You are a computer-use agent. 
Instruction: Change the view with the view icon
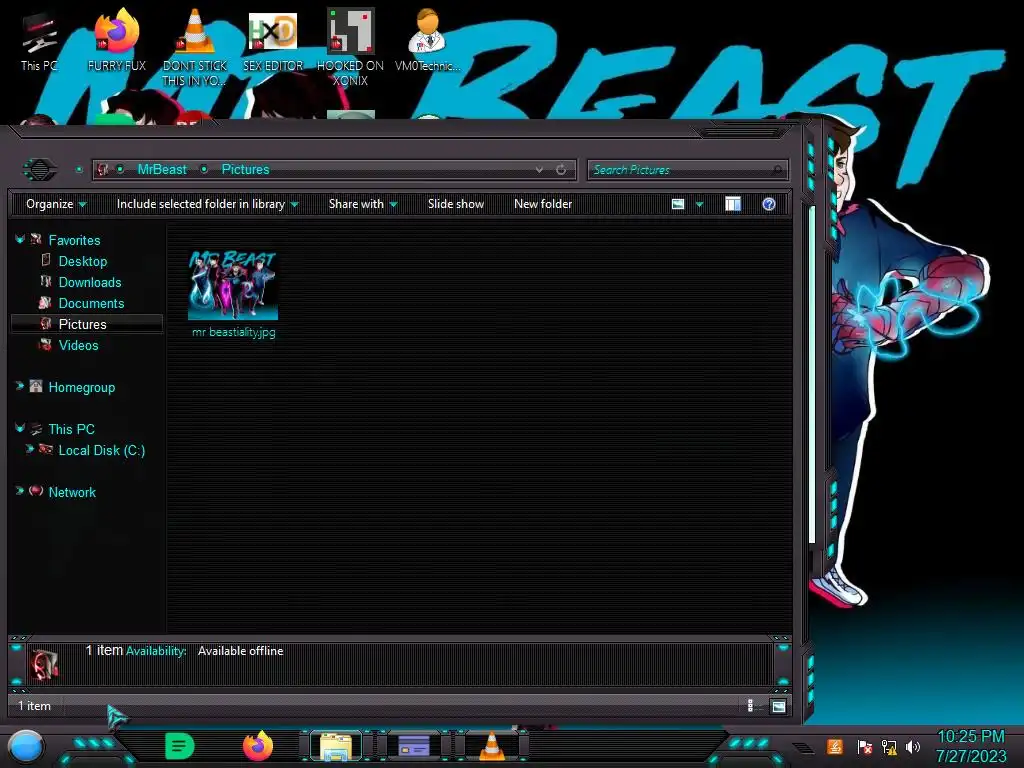pyautogui.click(x=678, y=204)
